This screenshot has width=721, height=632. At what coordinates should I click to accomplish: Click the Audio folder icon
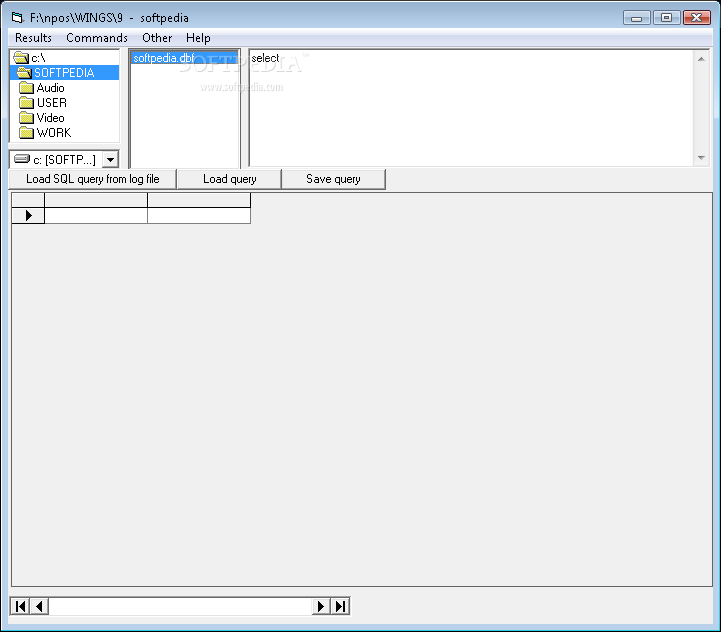pyautogui.click(x=26, y=88)
